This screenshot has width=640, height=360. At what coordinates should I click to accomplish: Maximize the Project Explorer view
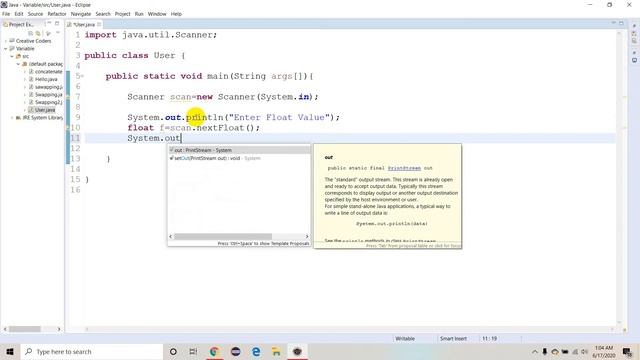(x=57, y=24)
